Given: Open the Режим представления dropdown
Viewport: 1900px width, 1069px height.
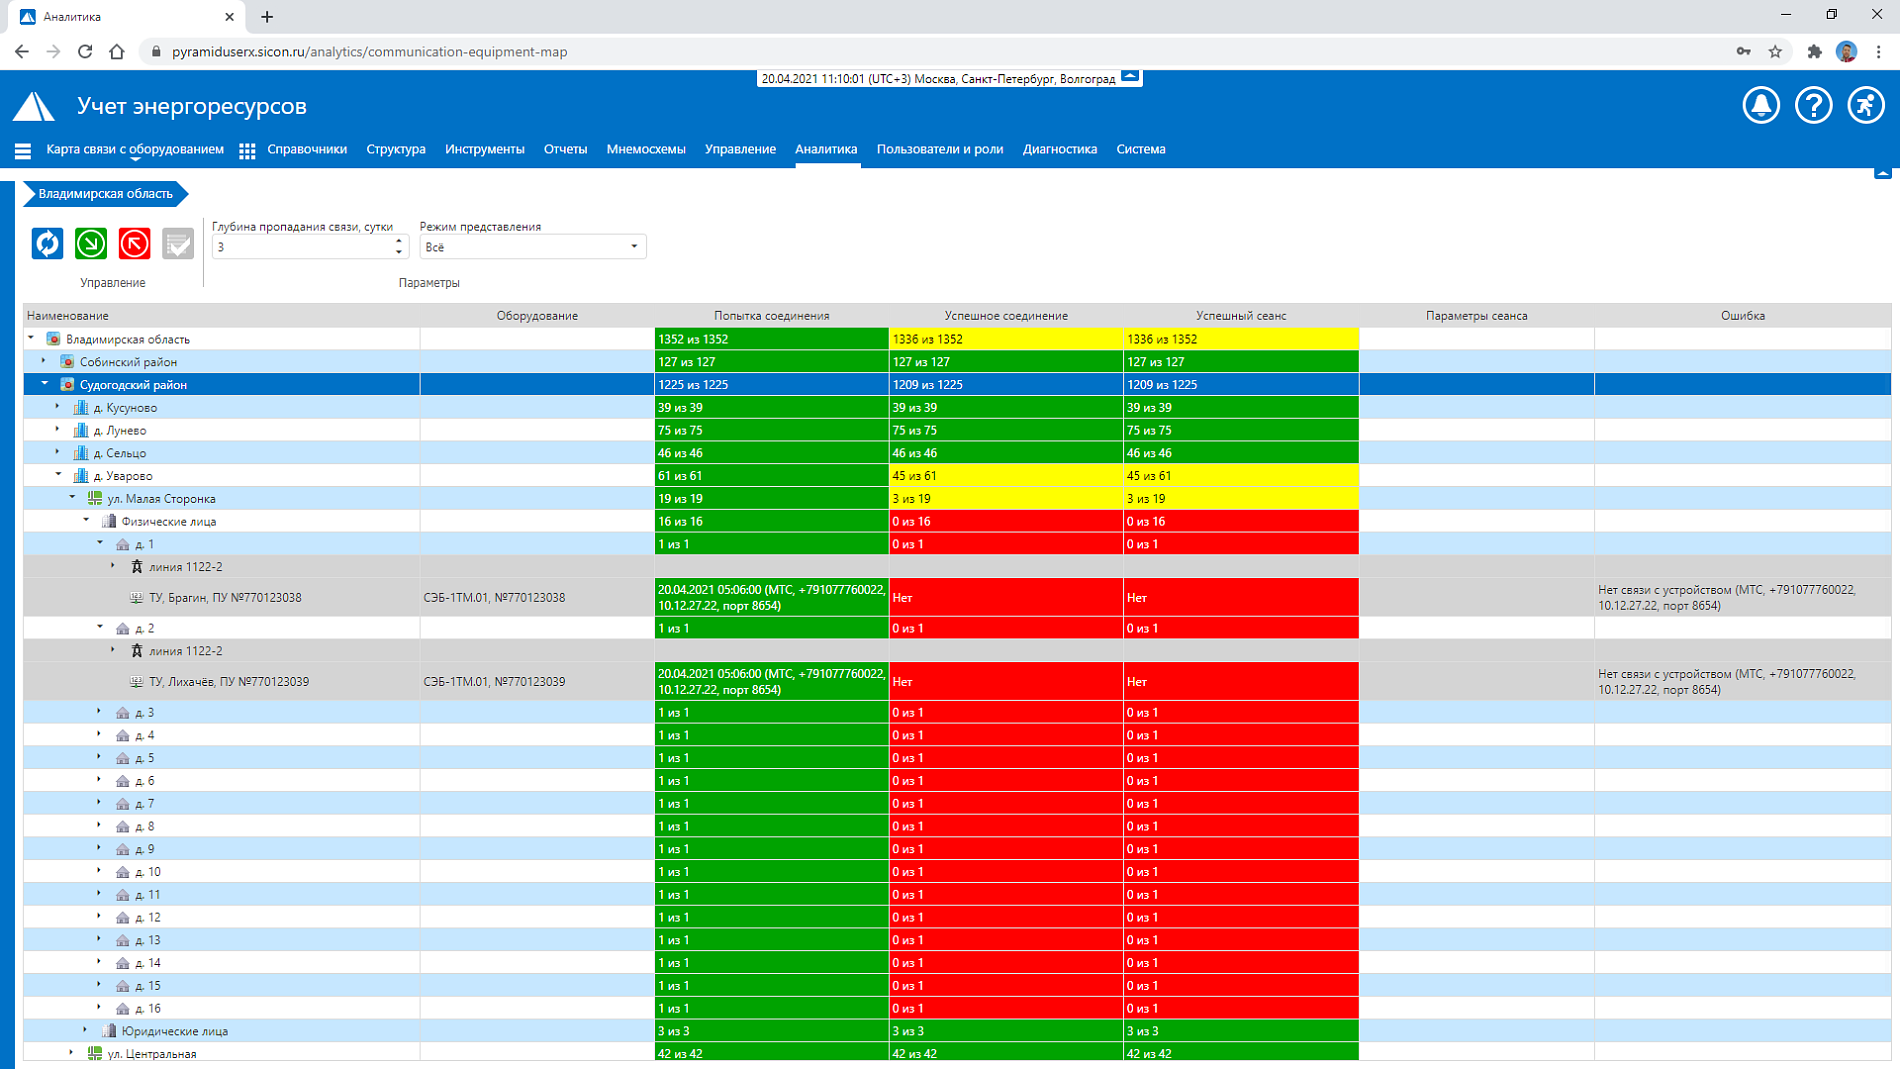Looking at the screenshot, I should tap(532, 247).
